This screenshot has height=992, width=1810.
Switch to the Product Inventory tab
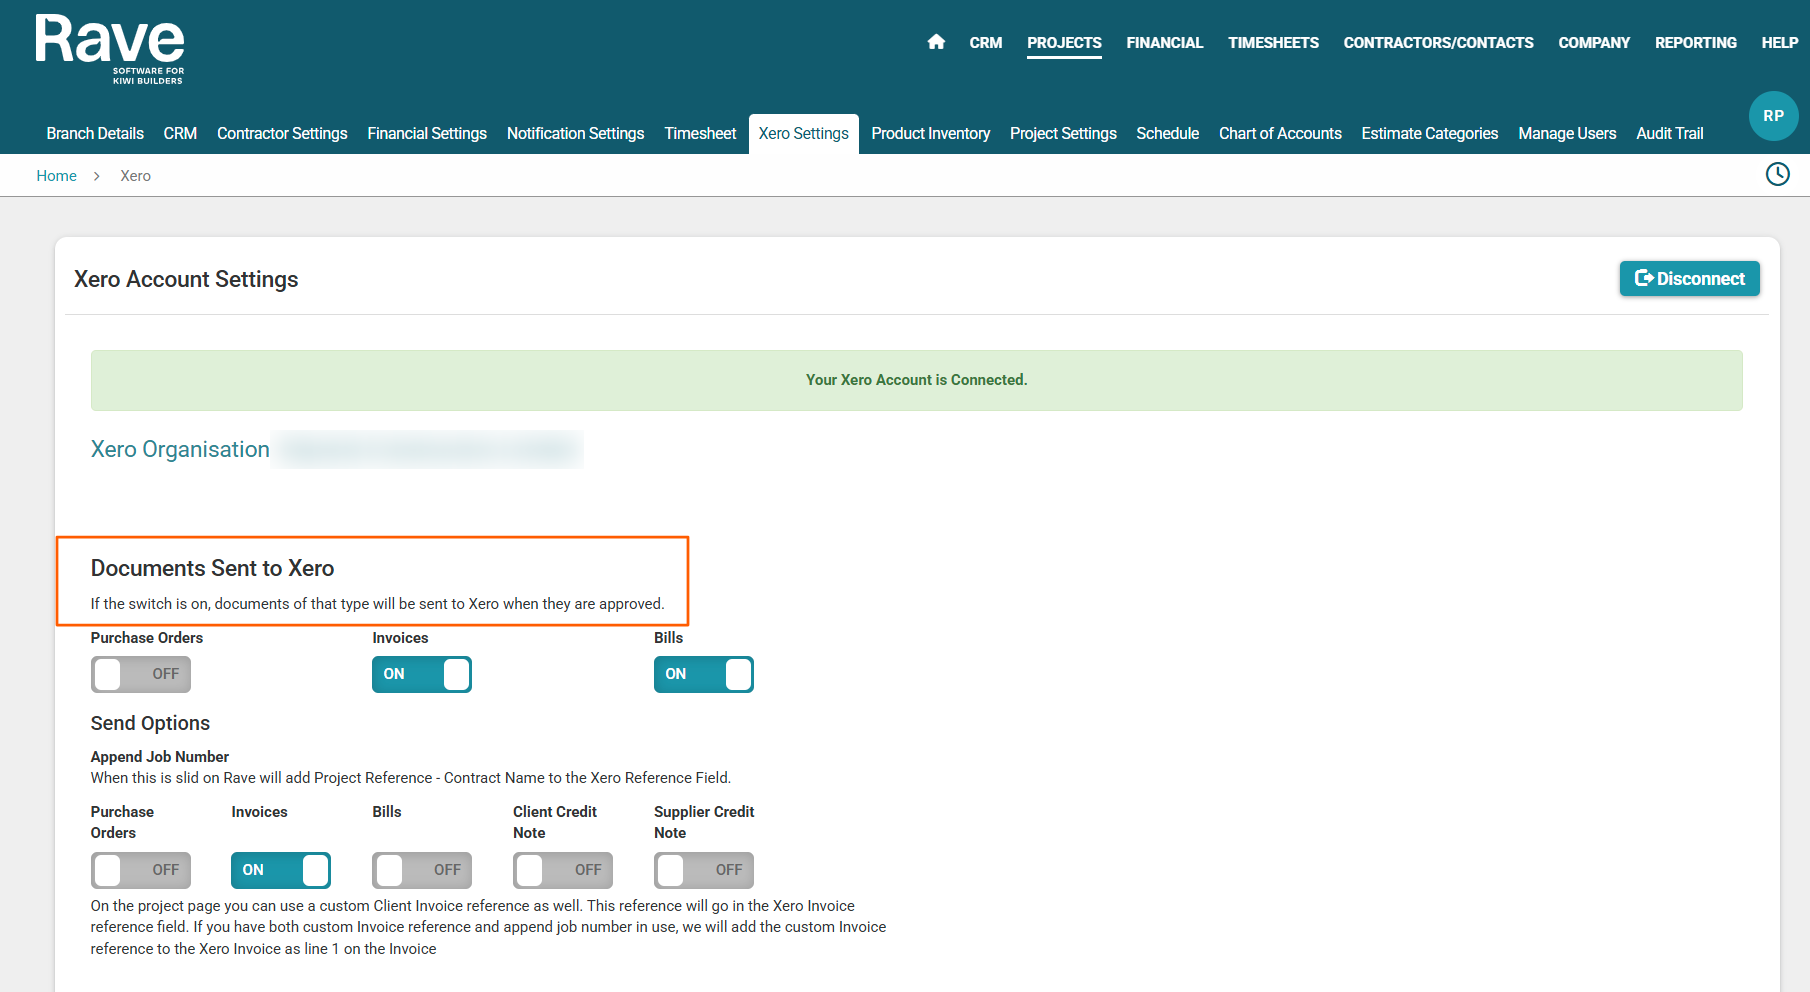[930, 133]
